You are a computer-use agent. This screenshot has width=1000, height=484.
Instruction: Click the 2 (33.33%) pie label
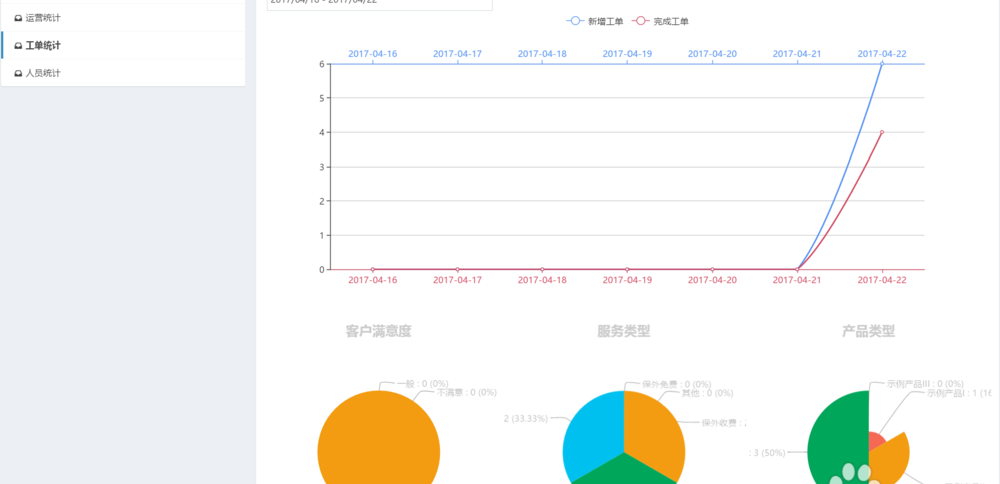click(x=526, y=418)
